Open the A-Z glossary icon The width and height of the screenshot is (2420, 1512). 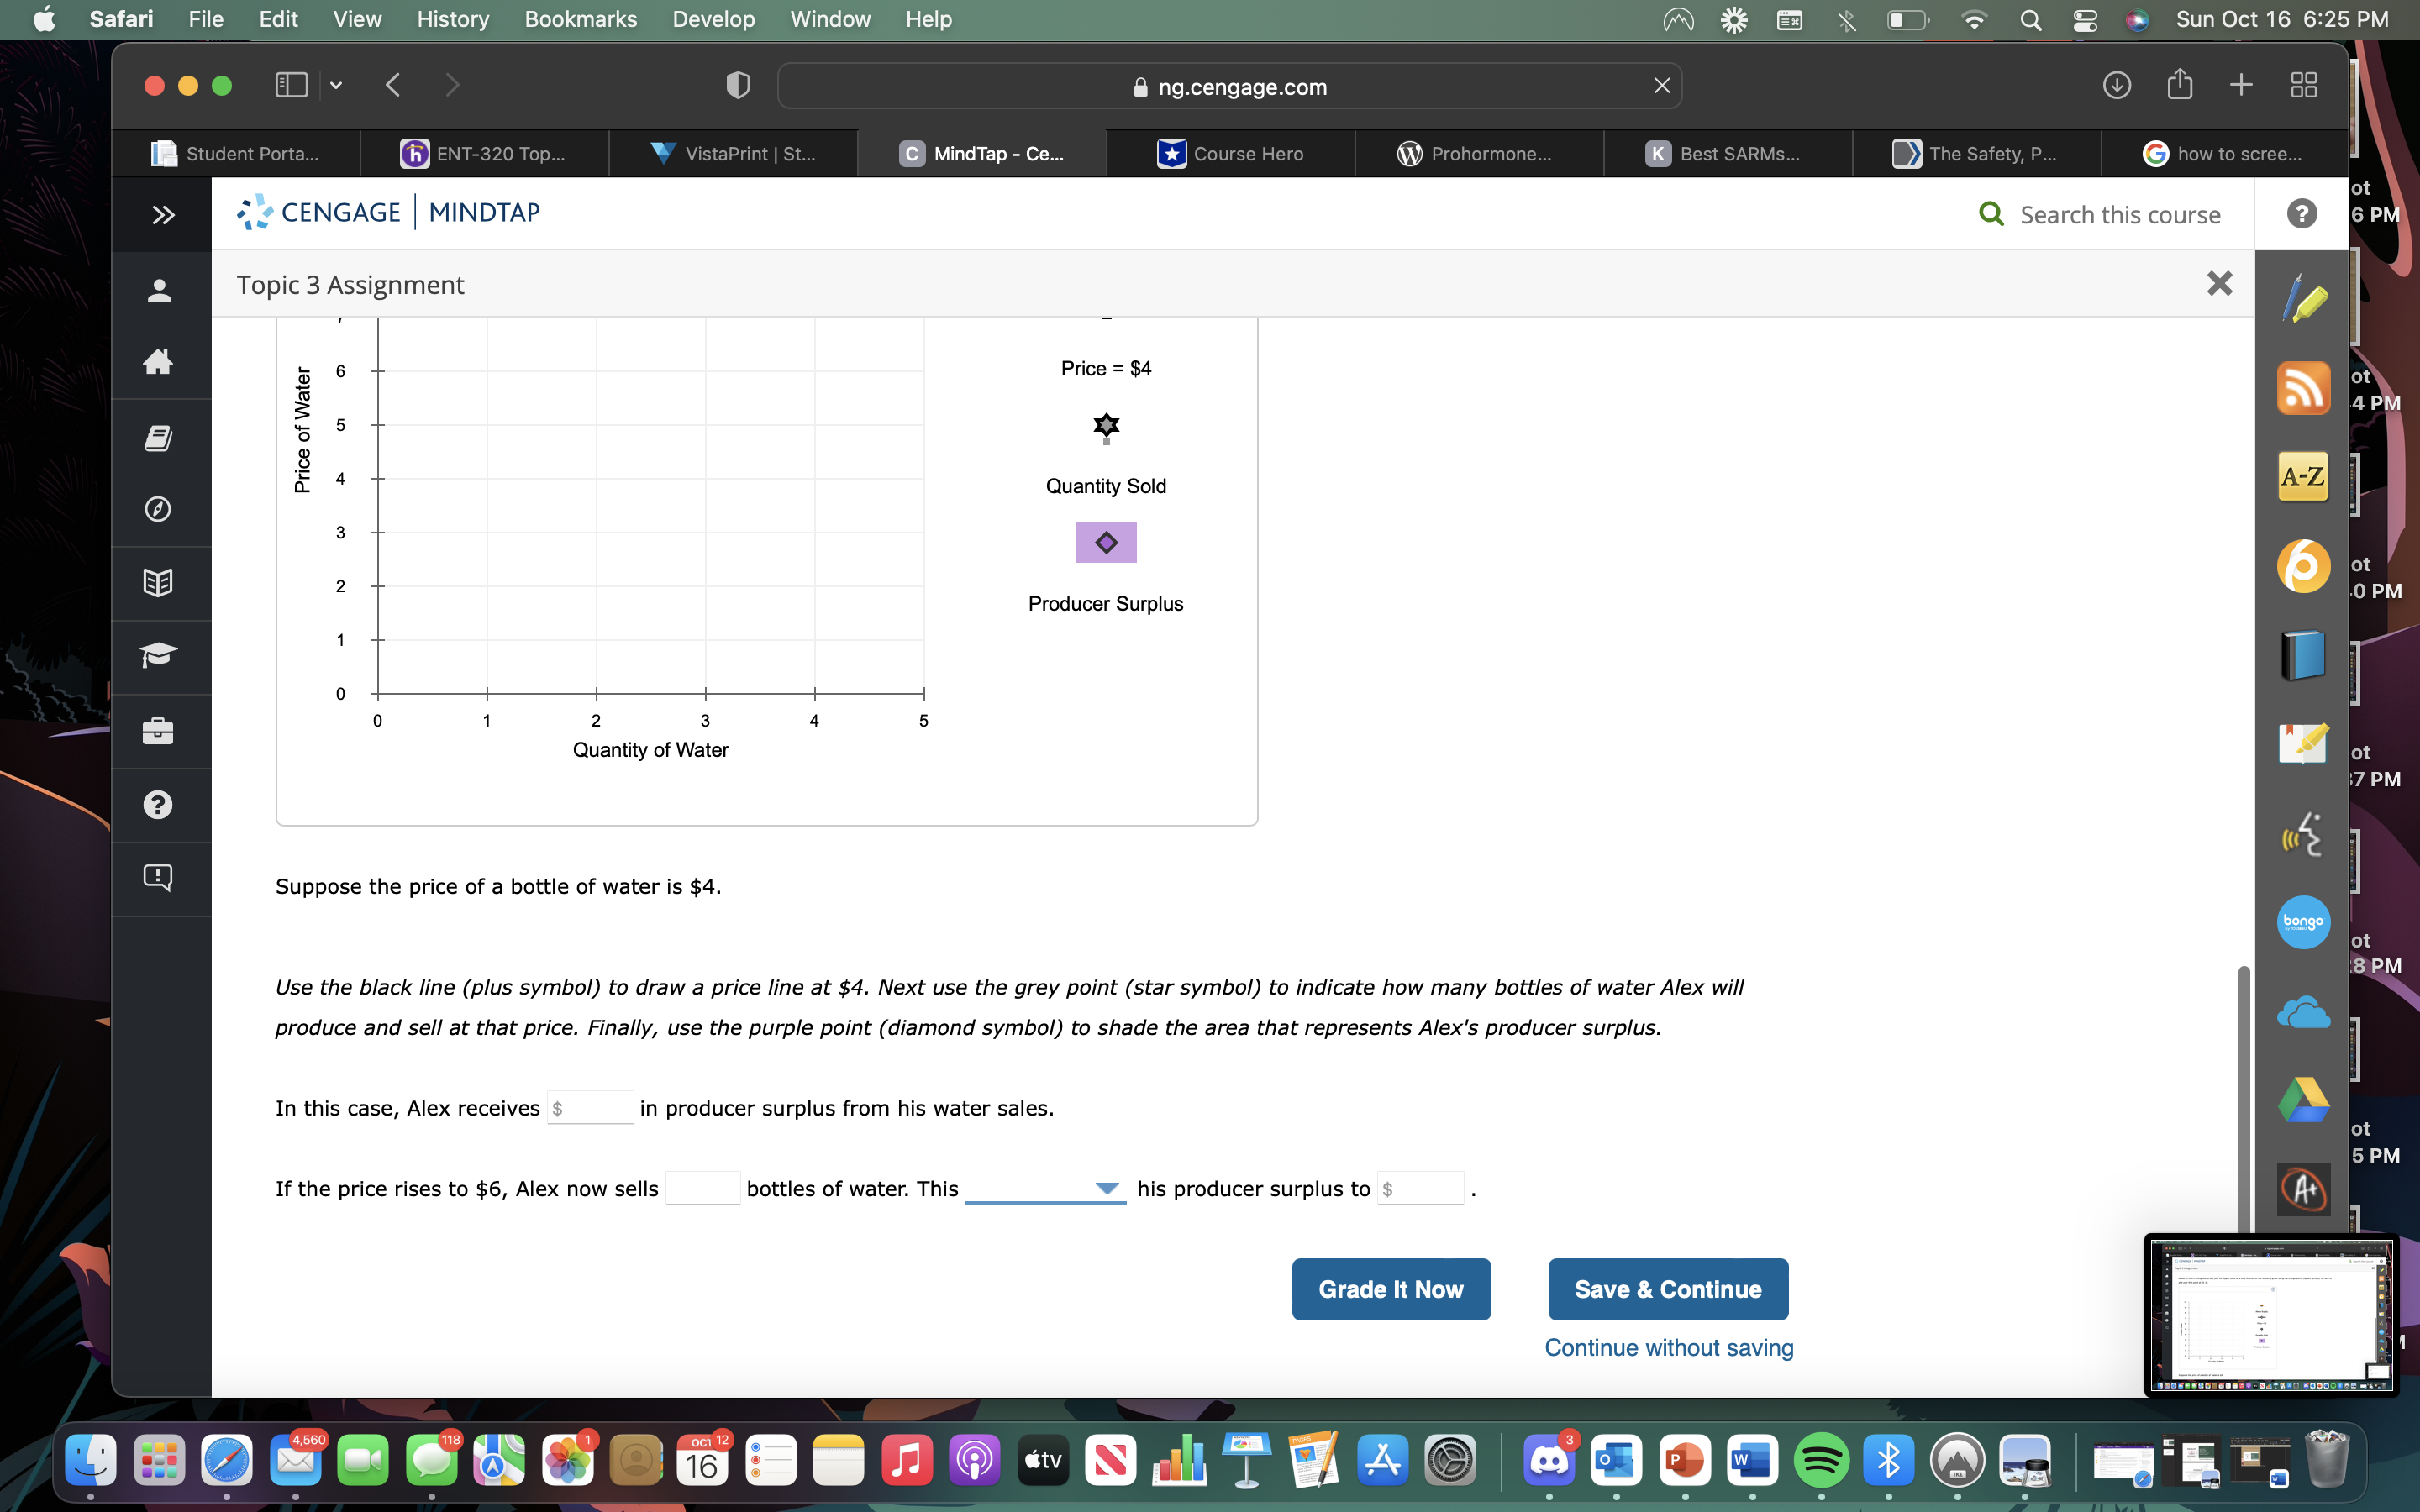point(2303,476)
